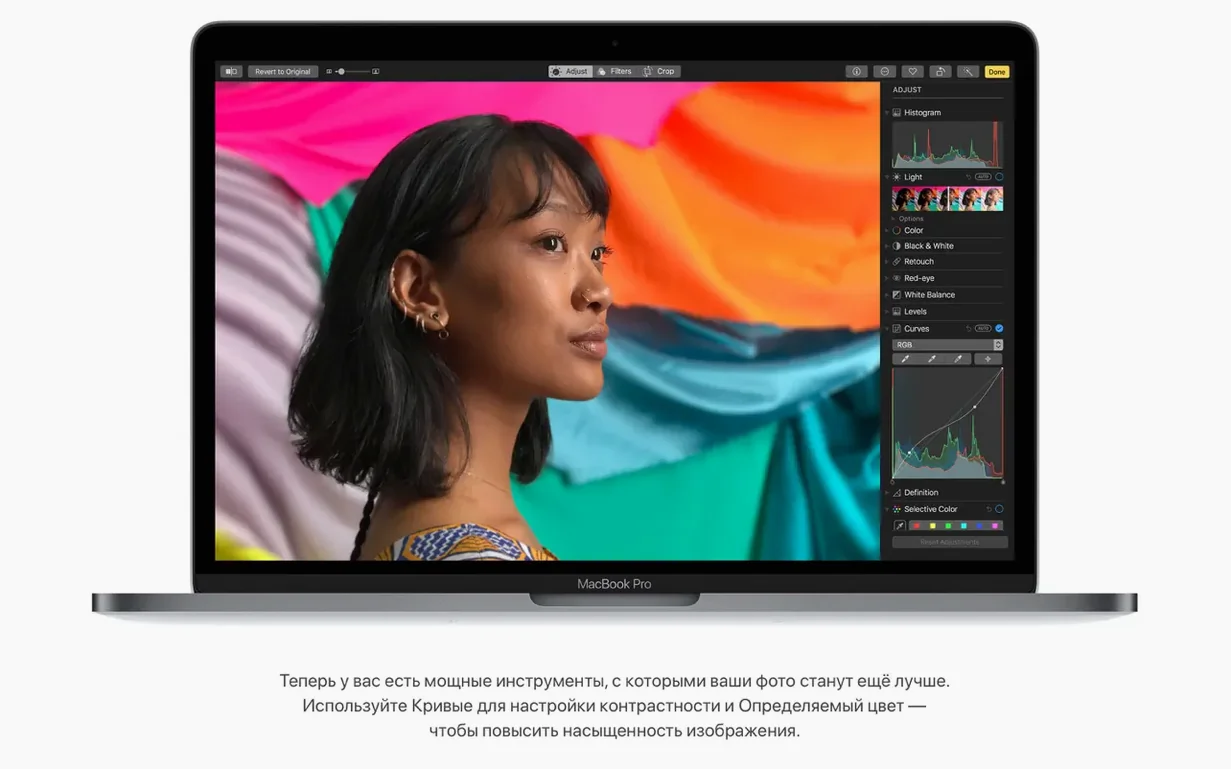Open the photo Info button

[856, 72]
